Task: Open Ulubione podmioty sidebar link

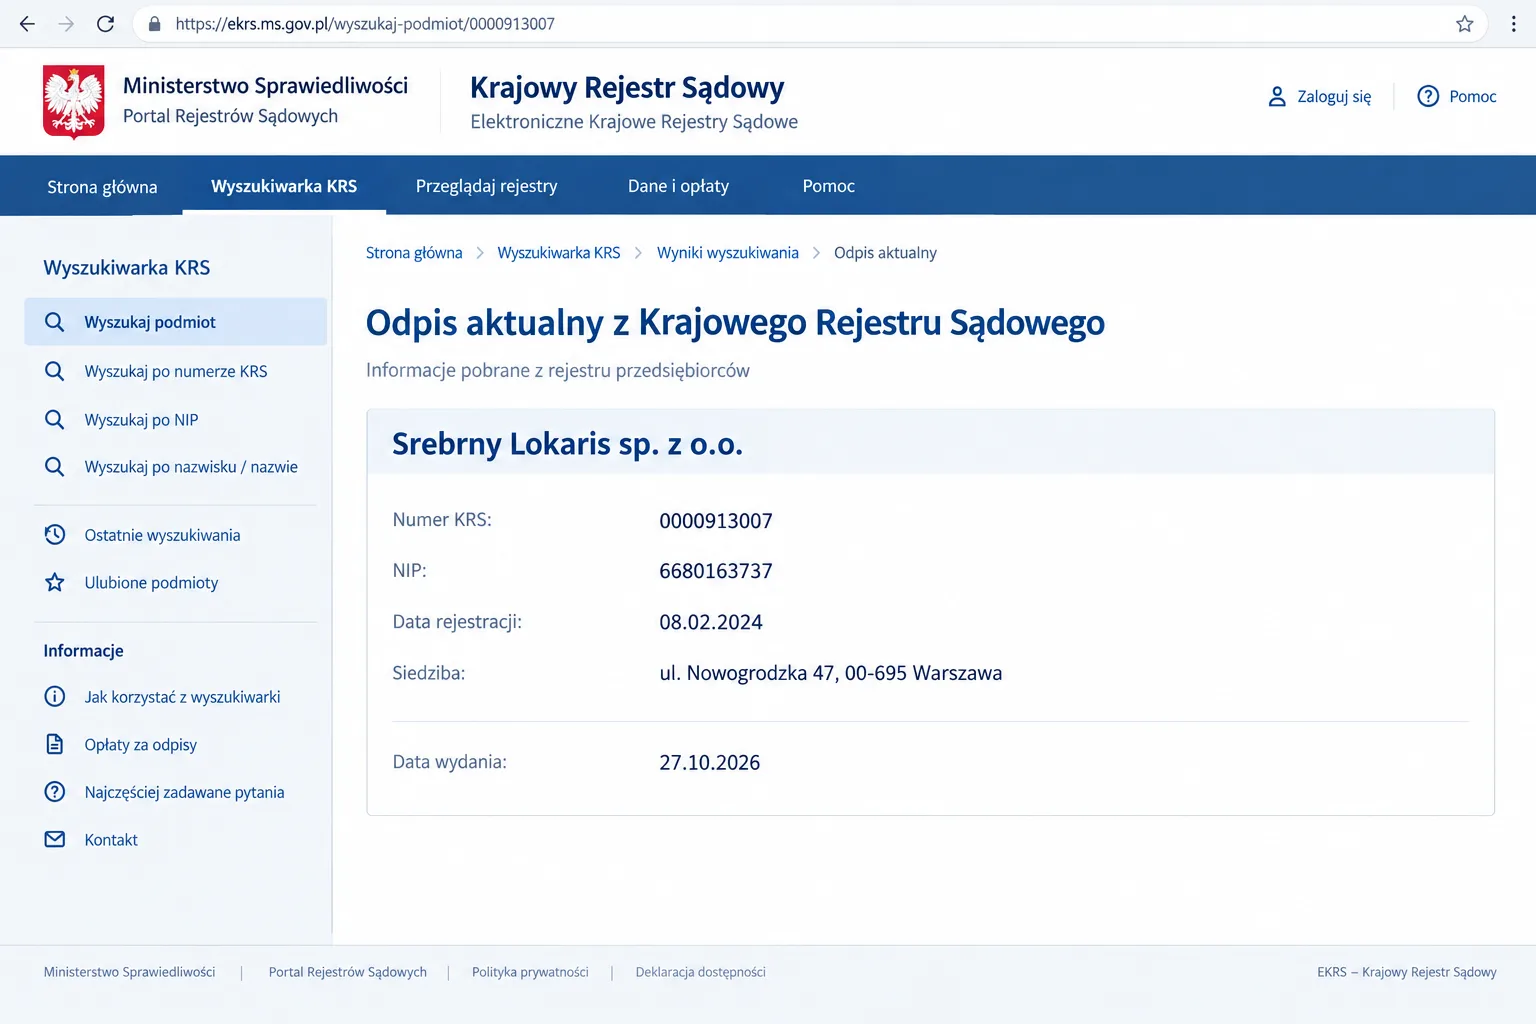Action: point(151,583)
